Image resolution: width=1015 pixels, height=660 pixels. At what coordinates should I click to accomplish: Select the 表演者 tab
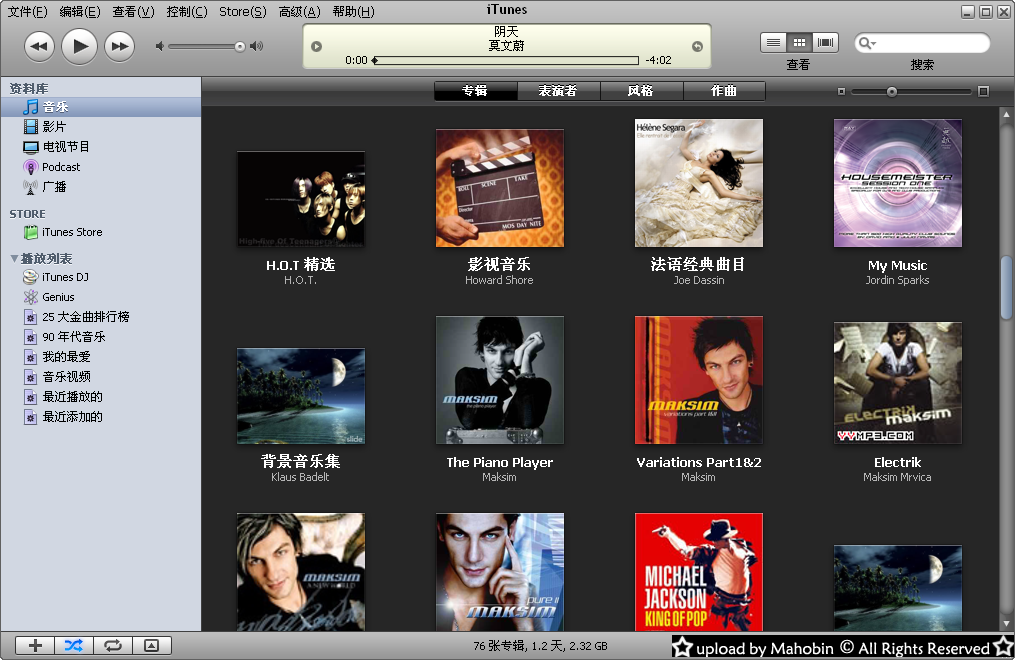point(559,91)
